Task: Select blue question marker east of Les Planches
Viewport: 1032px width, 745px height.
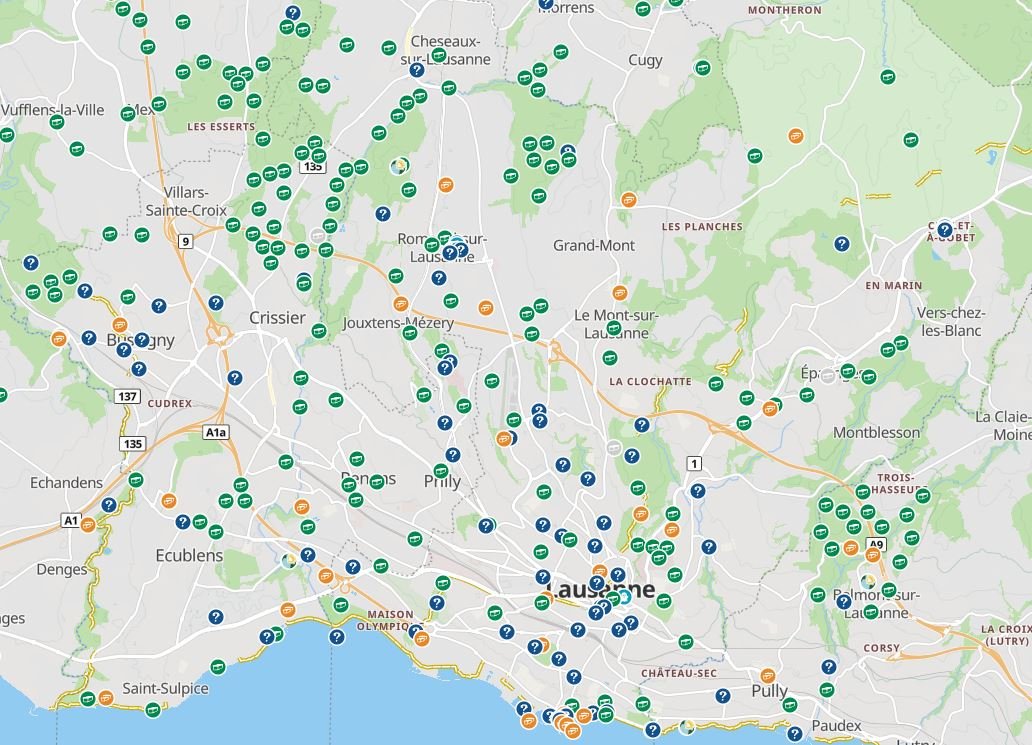Action: [x=841, y=244]
